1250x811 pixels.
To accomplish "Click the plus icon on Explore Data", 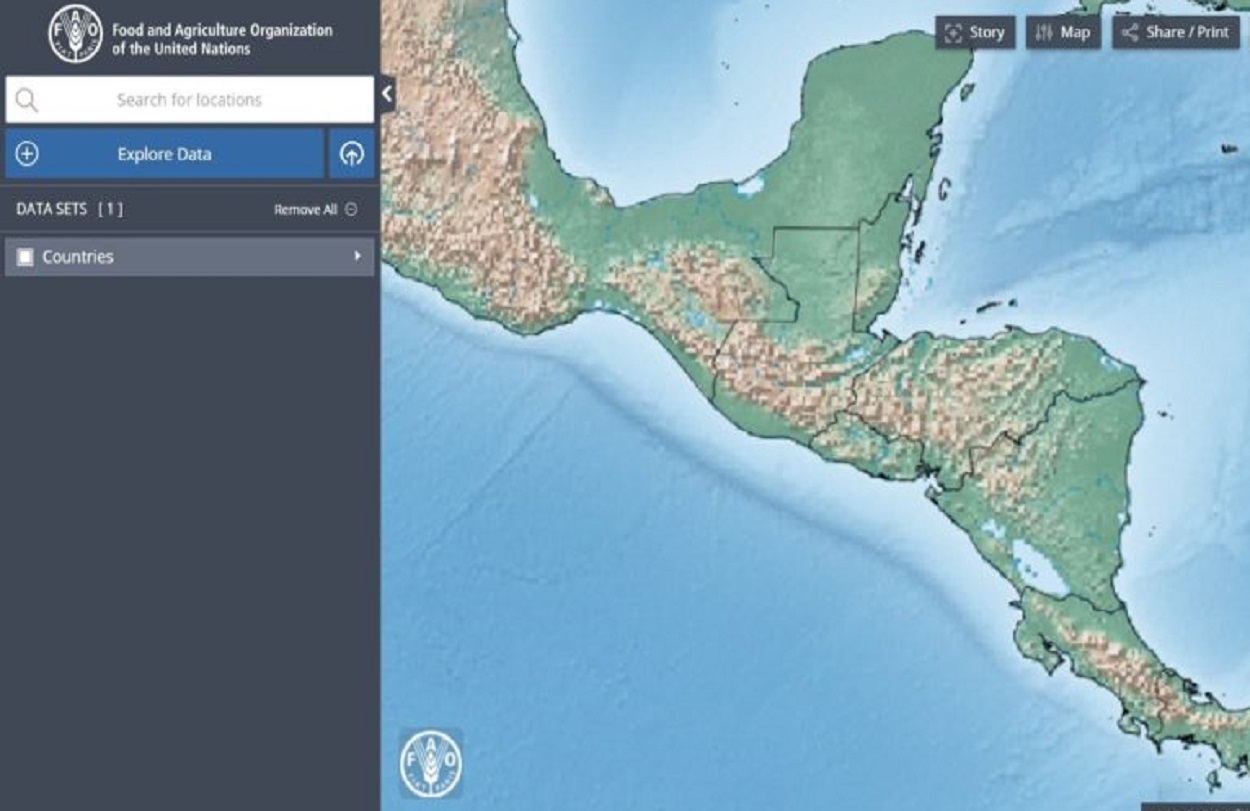I will [x=28, y=154].
